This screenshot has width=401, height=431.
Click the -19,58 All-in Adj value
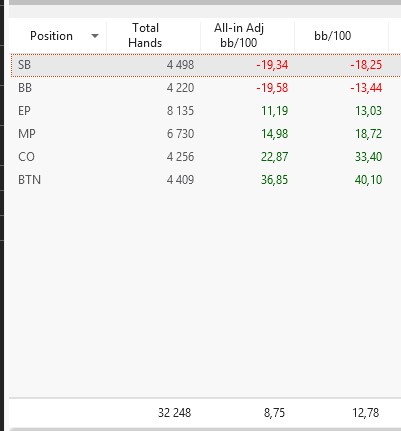(x=272, y=88)
